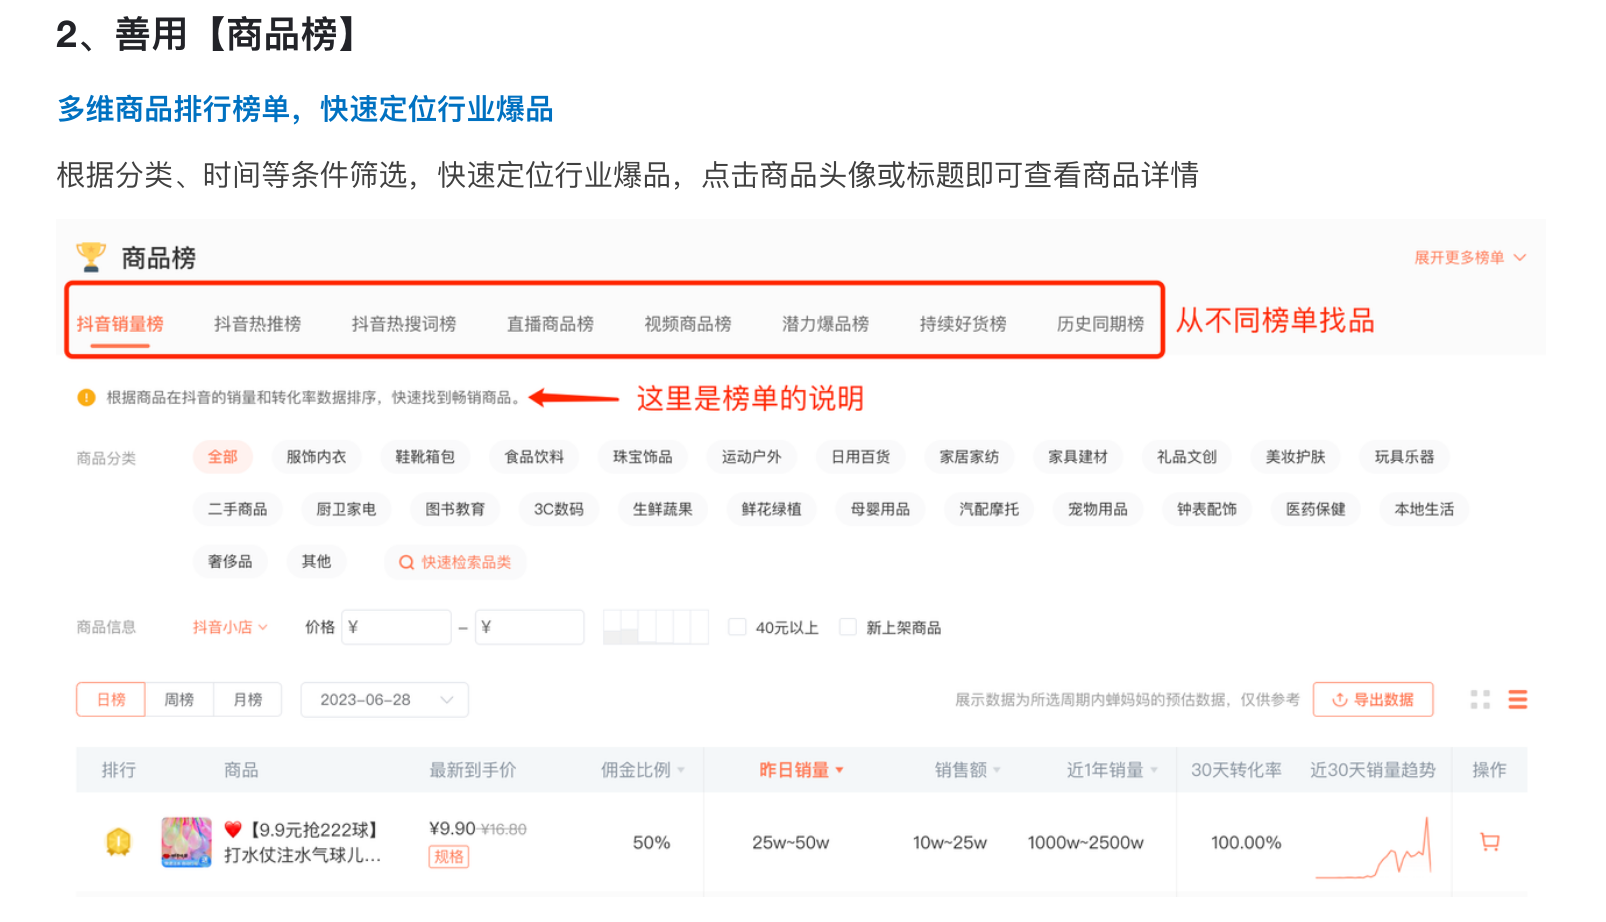Screen dimensions: 1606x922
Task: Open the 抖音小店 dropdown
Action: 230,627
